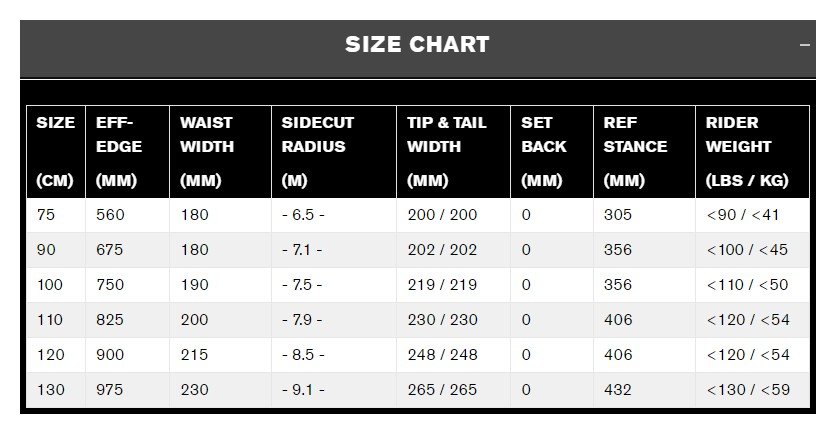This screenshot has height=435, width=837.
Task: Click the size 130 row cell
Action: point(56,390)
